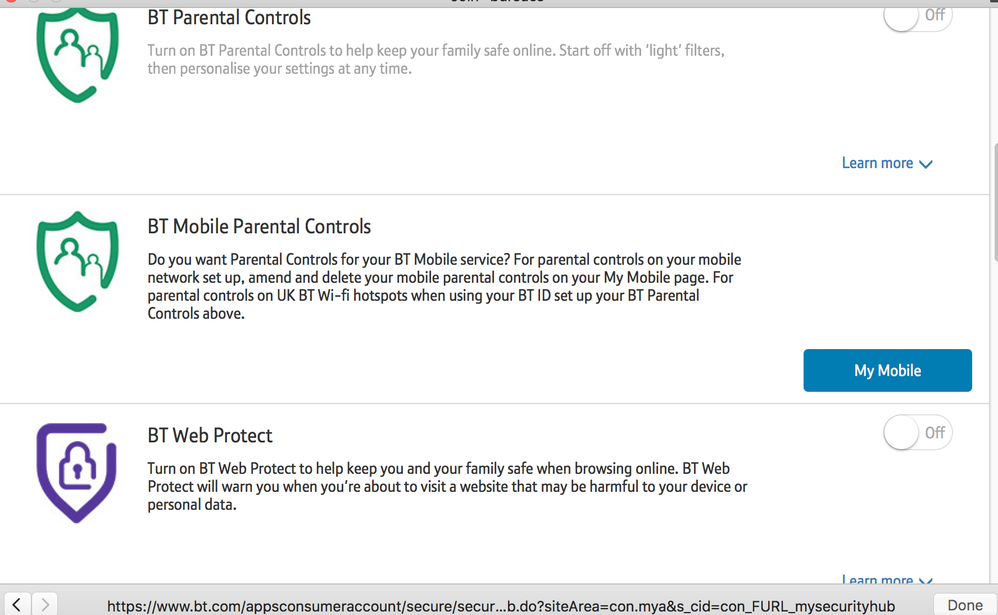Select the BT Web Protect heading
998x615 pixels.
[210, 435]
